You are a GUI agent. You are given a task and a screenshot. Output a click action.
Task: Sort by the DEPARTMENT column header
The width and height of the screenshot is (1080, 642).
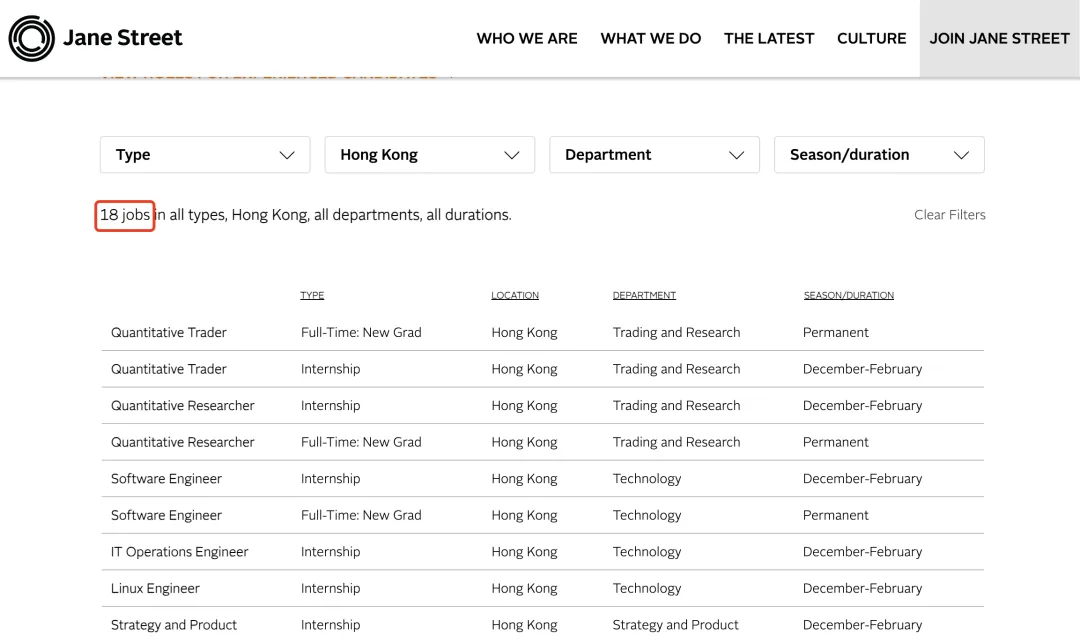click(645, 295)
